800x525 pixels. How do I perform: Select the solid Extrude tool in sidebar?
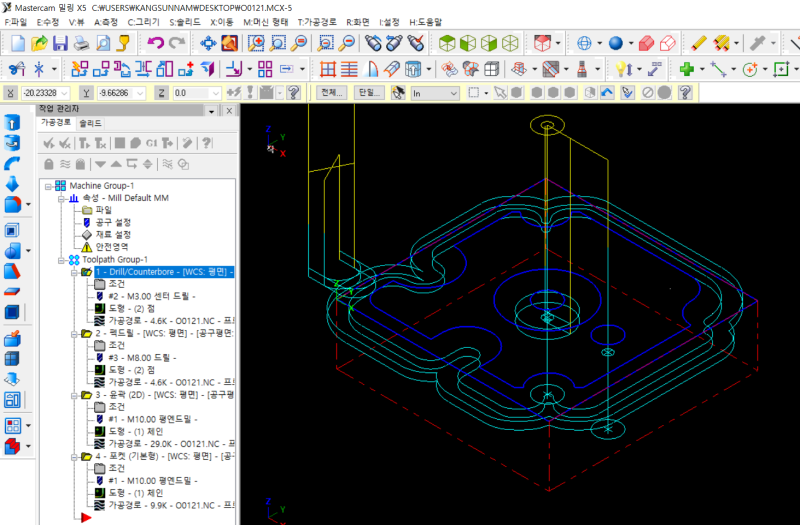click(x=13, y=122)
